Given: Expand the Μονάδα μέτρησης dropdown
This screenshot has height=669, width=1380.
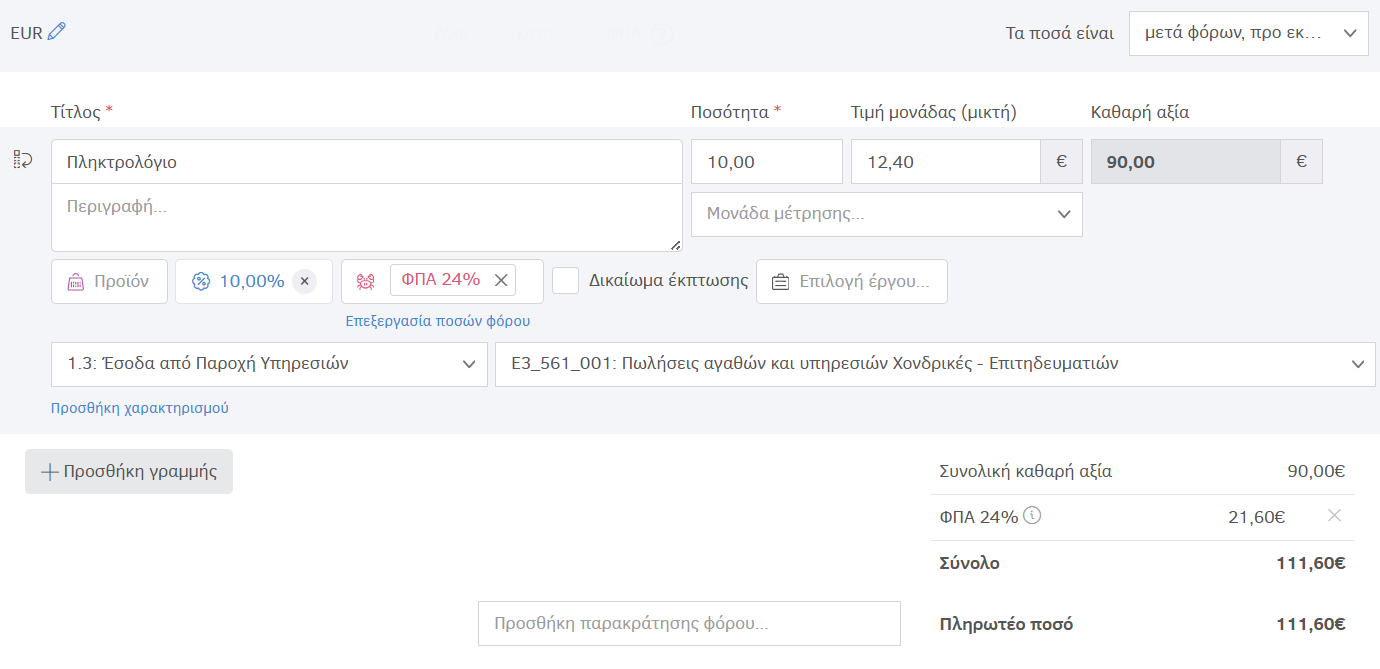Looking at the screenshot, I should pyautogui.click(x=886, y=214).
